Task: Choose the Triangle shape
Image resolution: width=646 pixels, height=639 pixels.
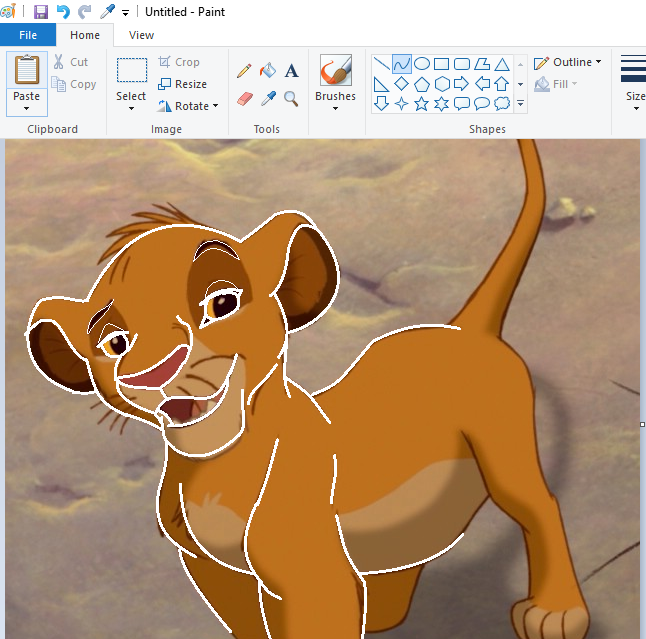Action: [x=502, y=64]
